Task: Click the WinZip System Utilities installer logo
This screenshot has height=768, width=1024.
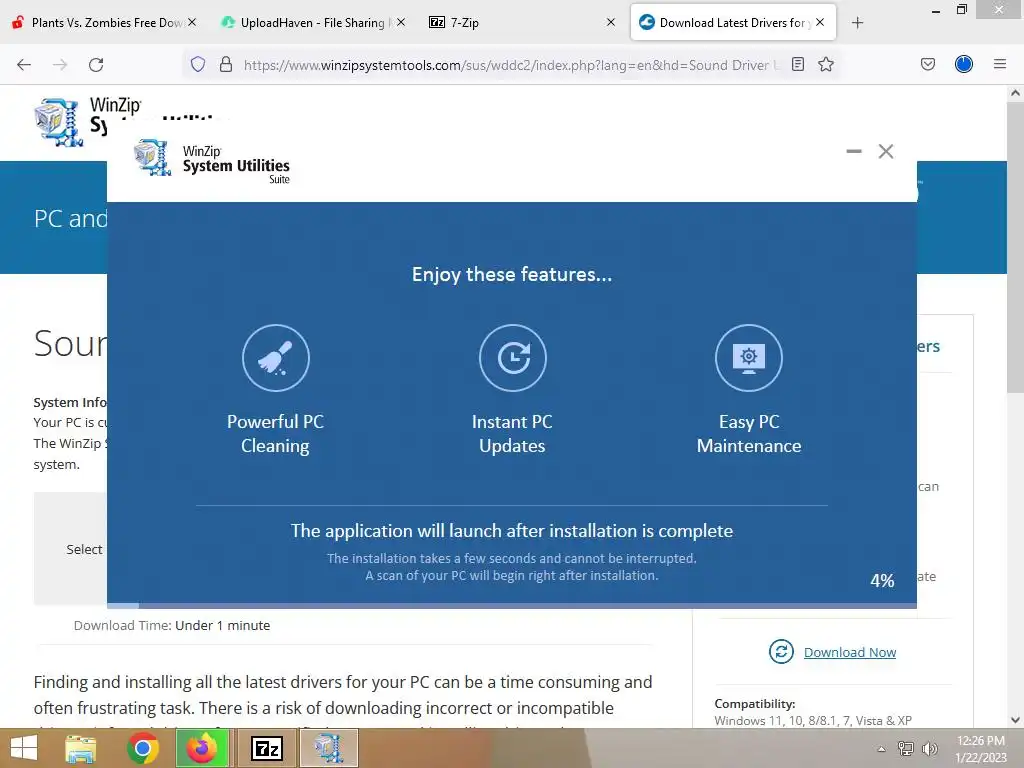Action: [x=212, y=159]
